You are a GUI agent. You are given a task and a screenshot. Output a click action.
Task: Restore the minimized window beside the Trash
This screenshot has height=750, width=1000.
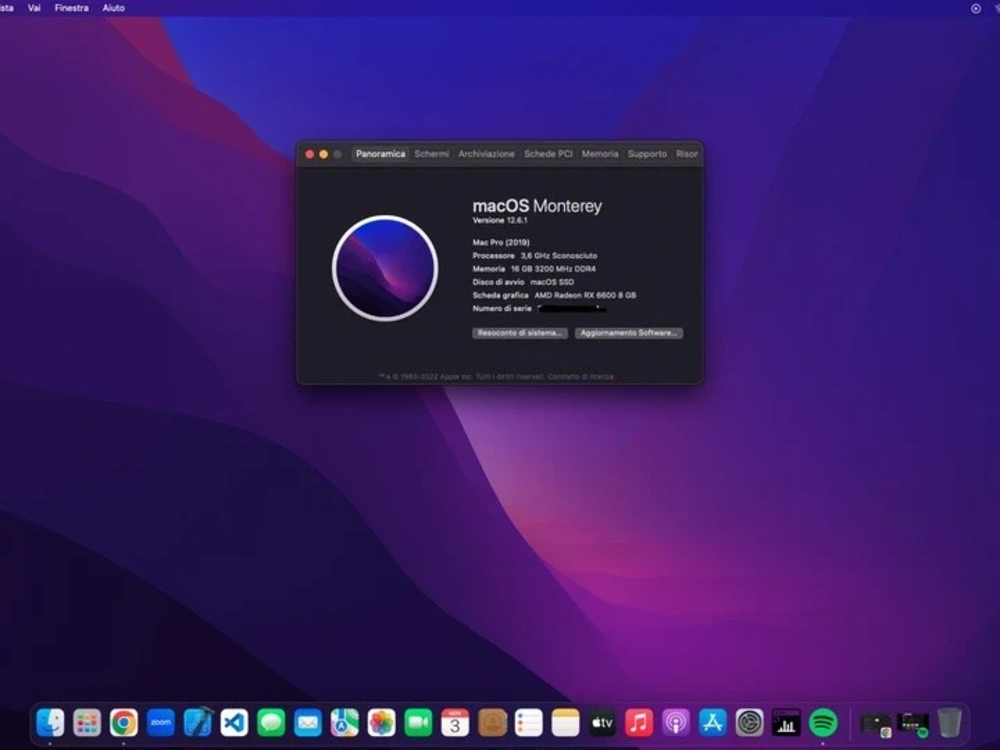point(913,724)
